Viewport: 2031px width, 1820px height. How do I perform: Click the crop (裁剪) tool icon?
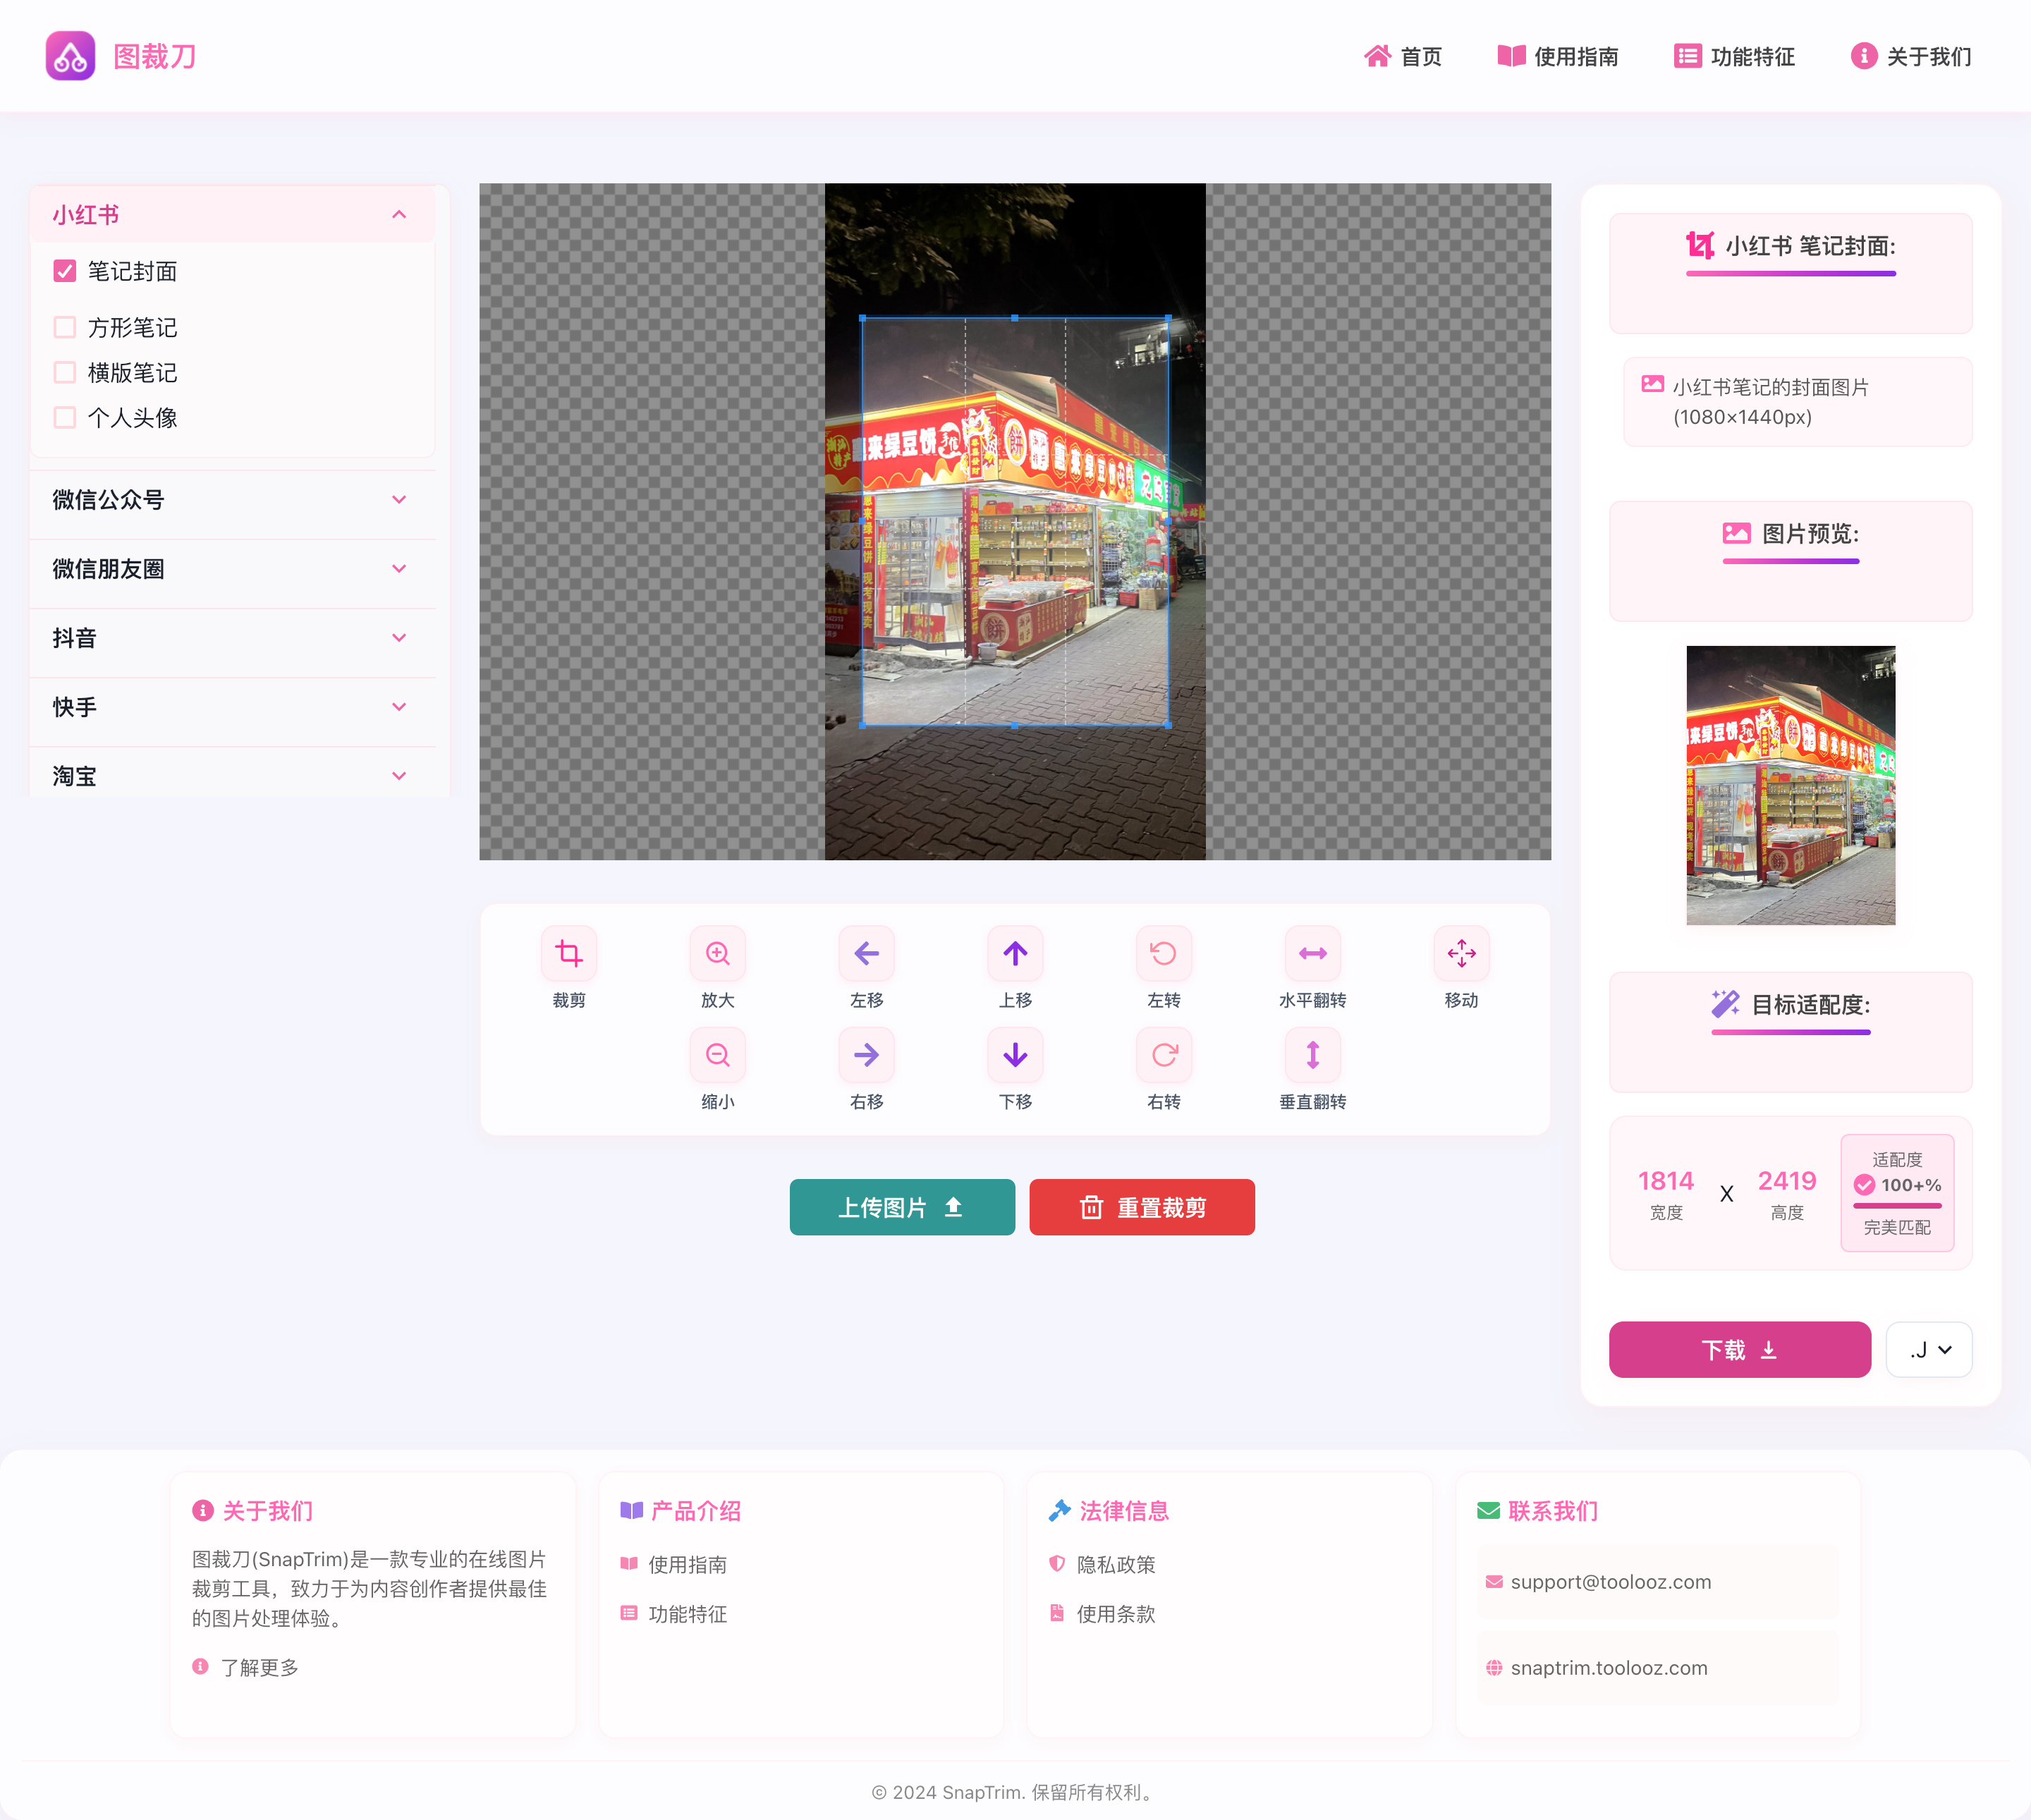569,953
